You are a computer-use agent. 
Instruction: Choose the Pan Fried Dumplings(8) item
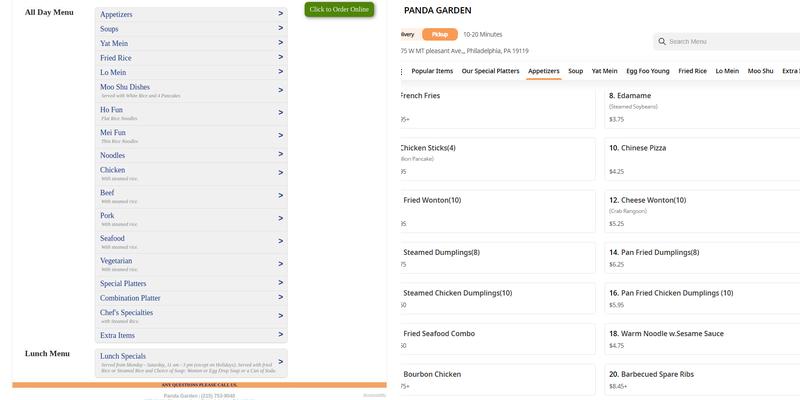700,258
